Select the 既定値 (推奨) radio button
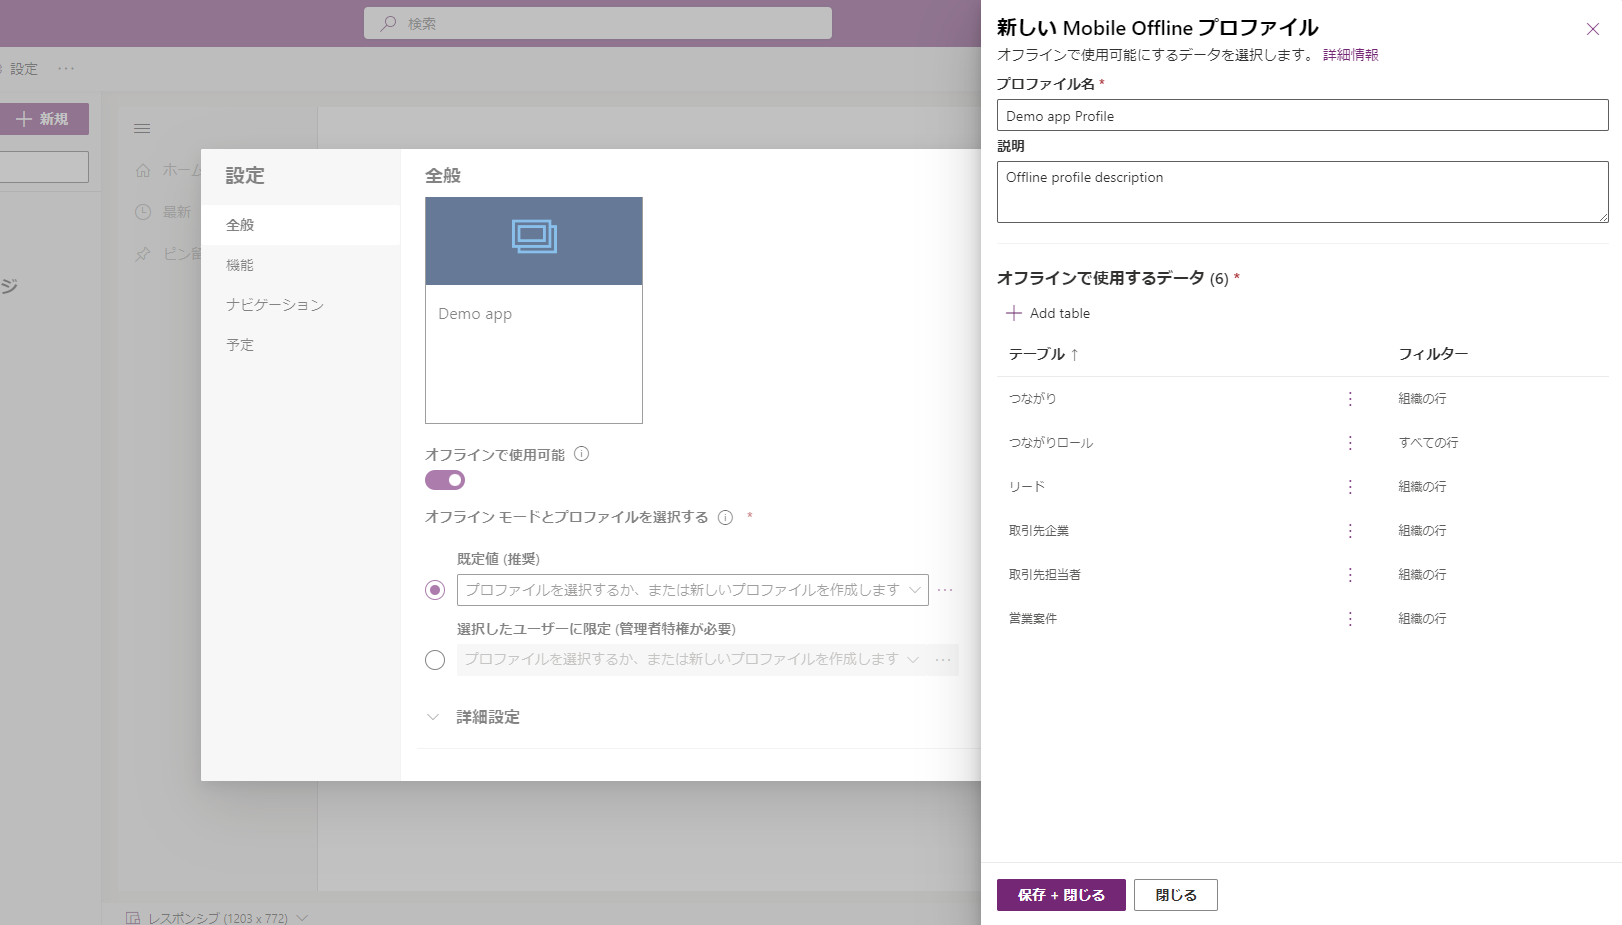The image size is (1622, 925). [435, 590]
